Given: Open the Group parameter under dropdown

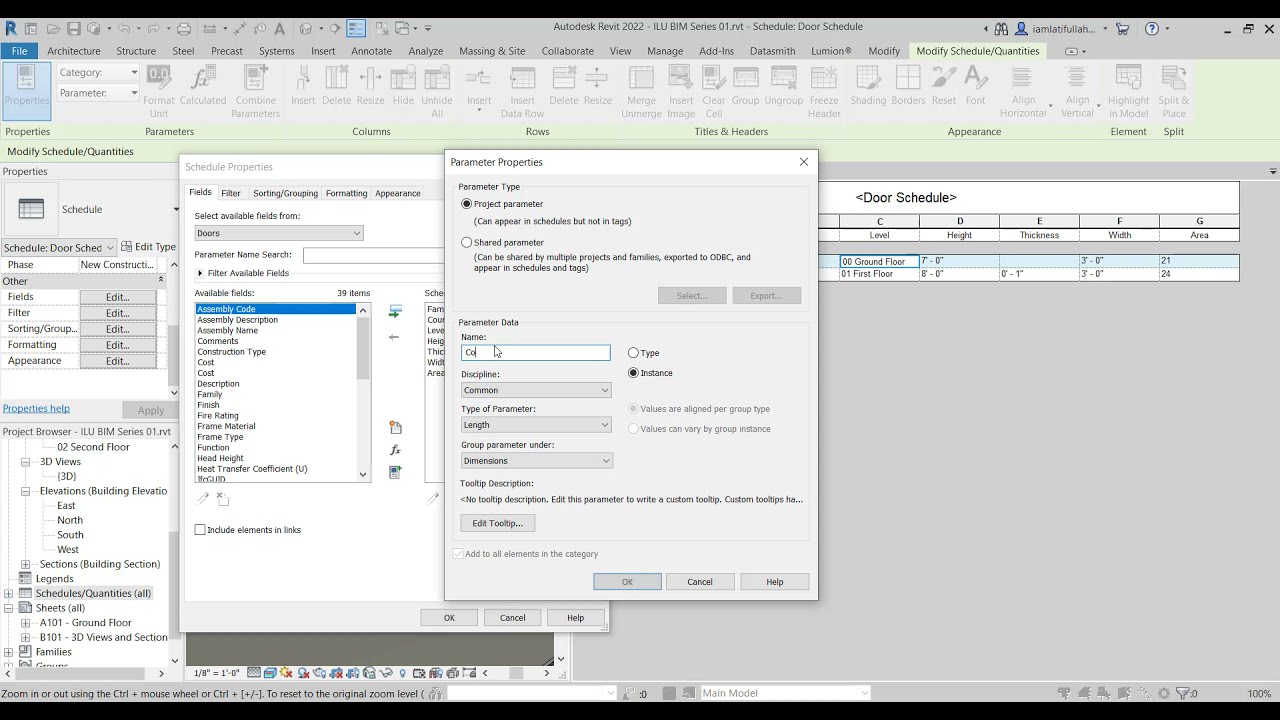Looking at the screenshot, I should pyautogui.click(x=536, y=461).
